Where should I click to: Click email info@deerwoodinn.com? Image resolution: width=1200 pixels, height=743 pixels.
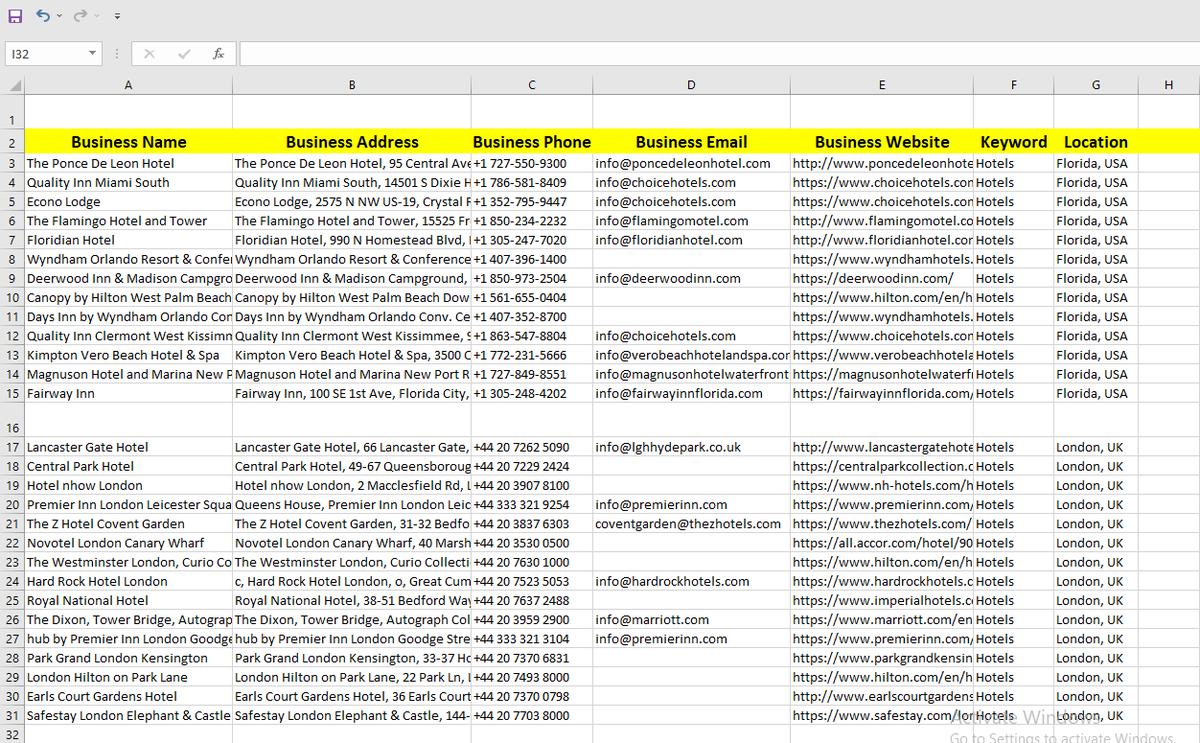(x=691, y=278)
